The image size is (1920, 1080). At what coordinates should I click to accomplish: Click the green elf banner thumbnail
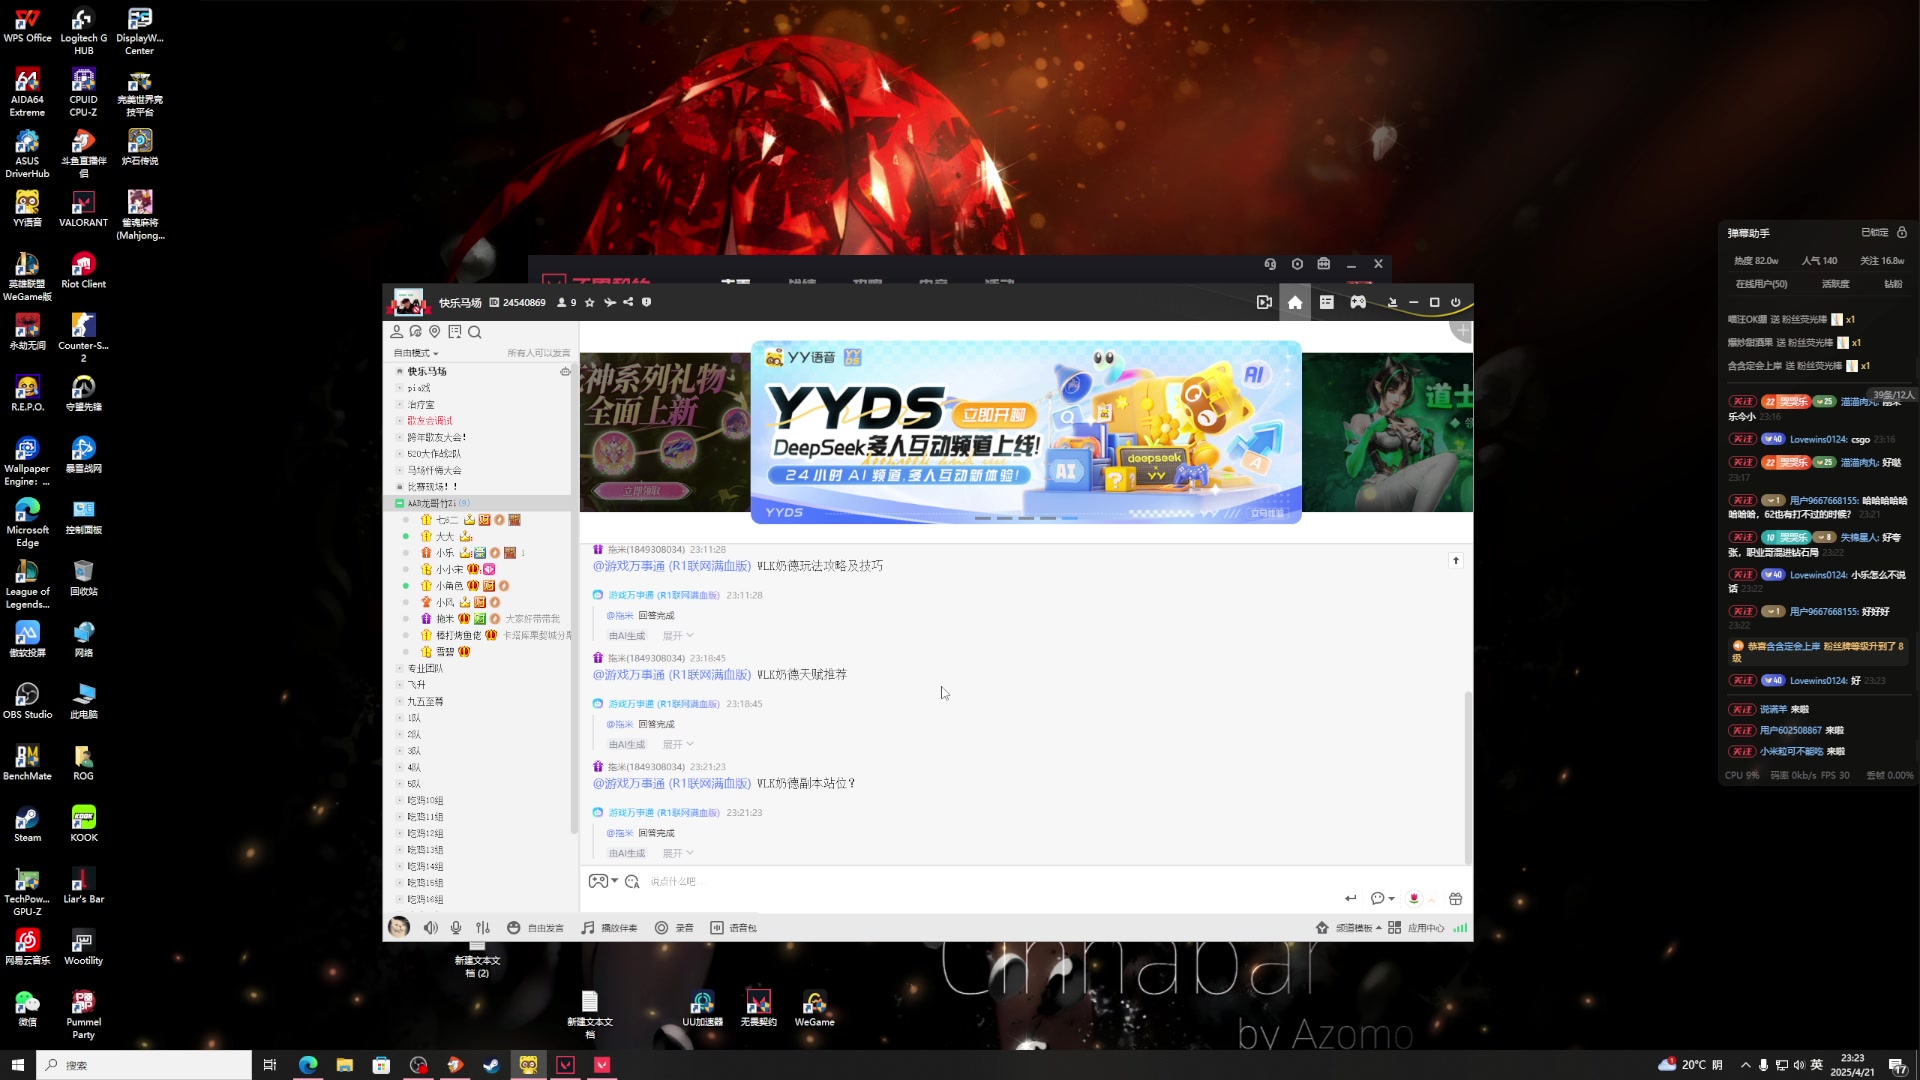pos(1387,432)
